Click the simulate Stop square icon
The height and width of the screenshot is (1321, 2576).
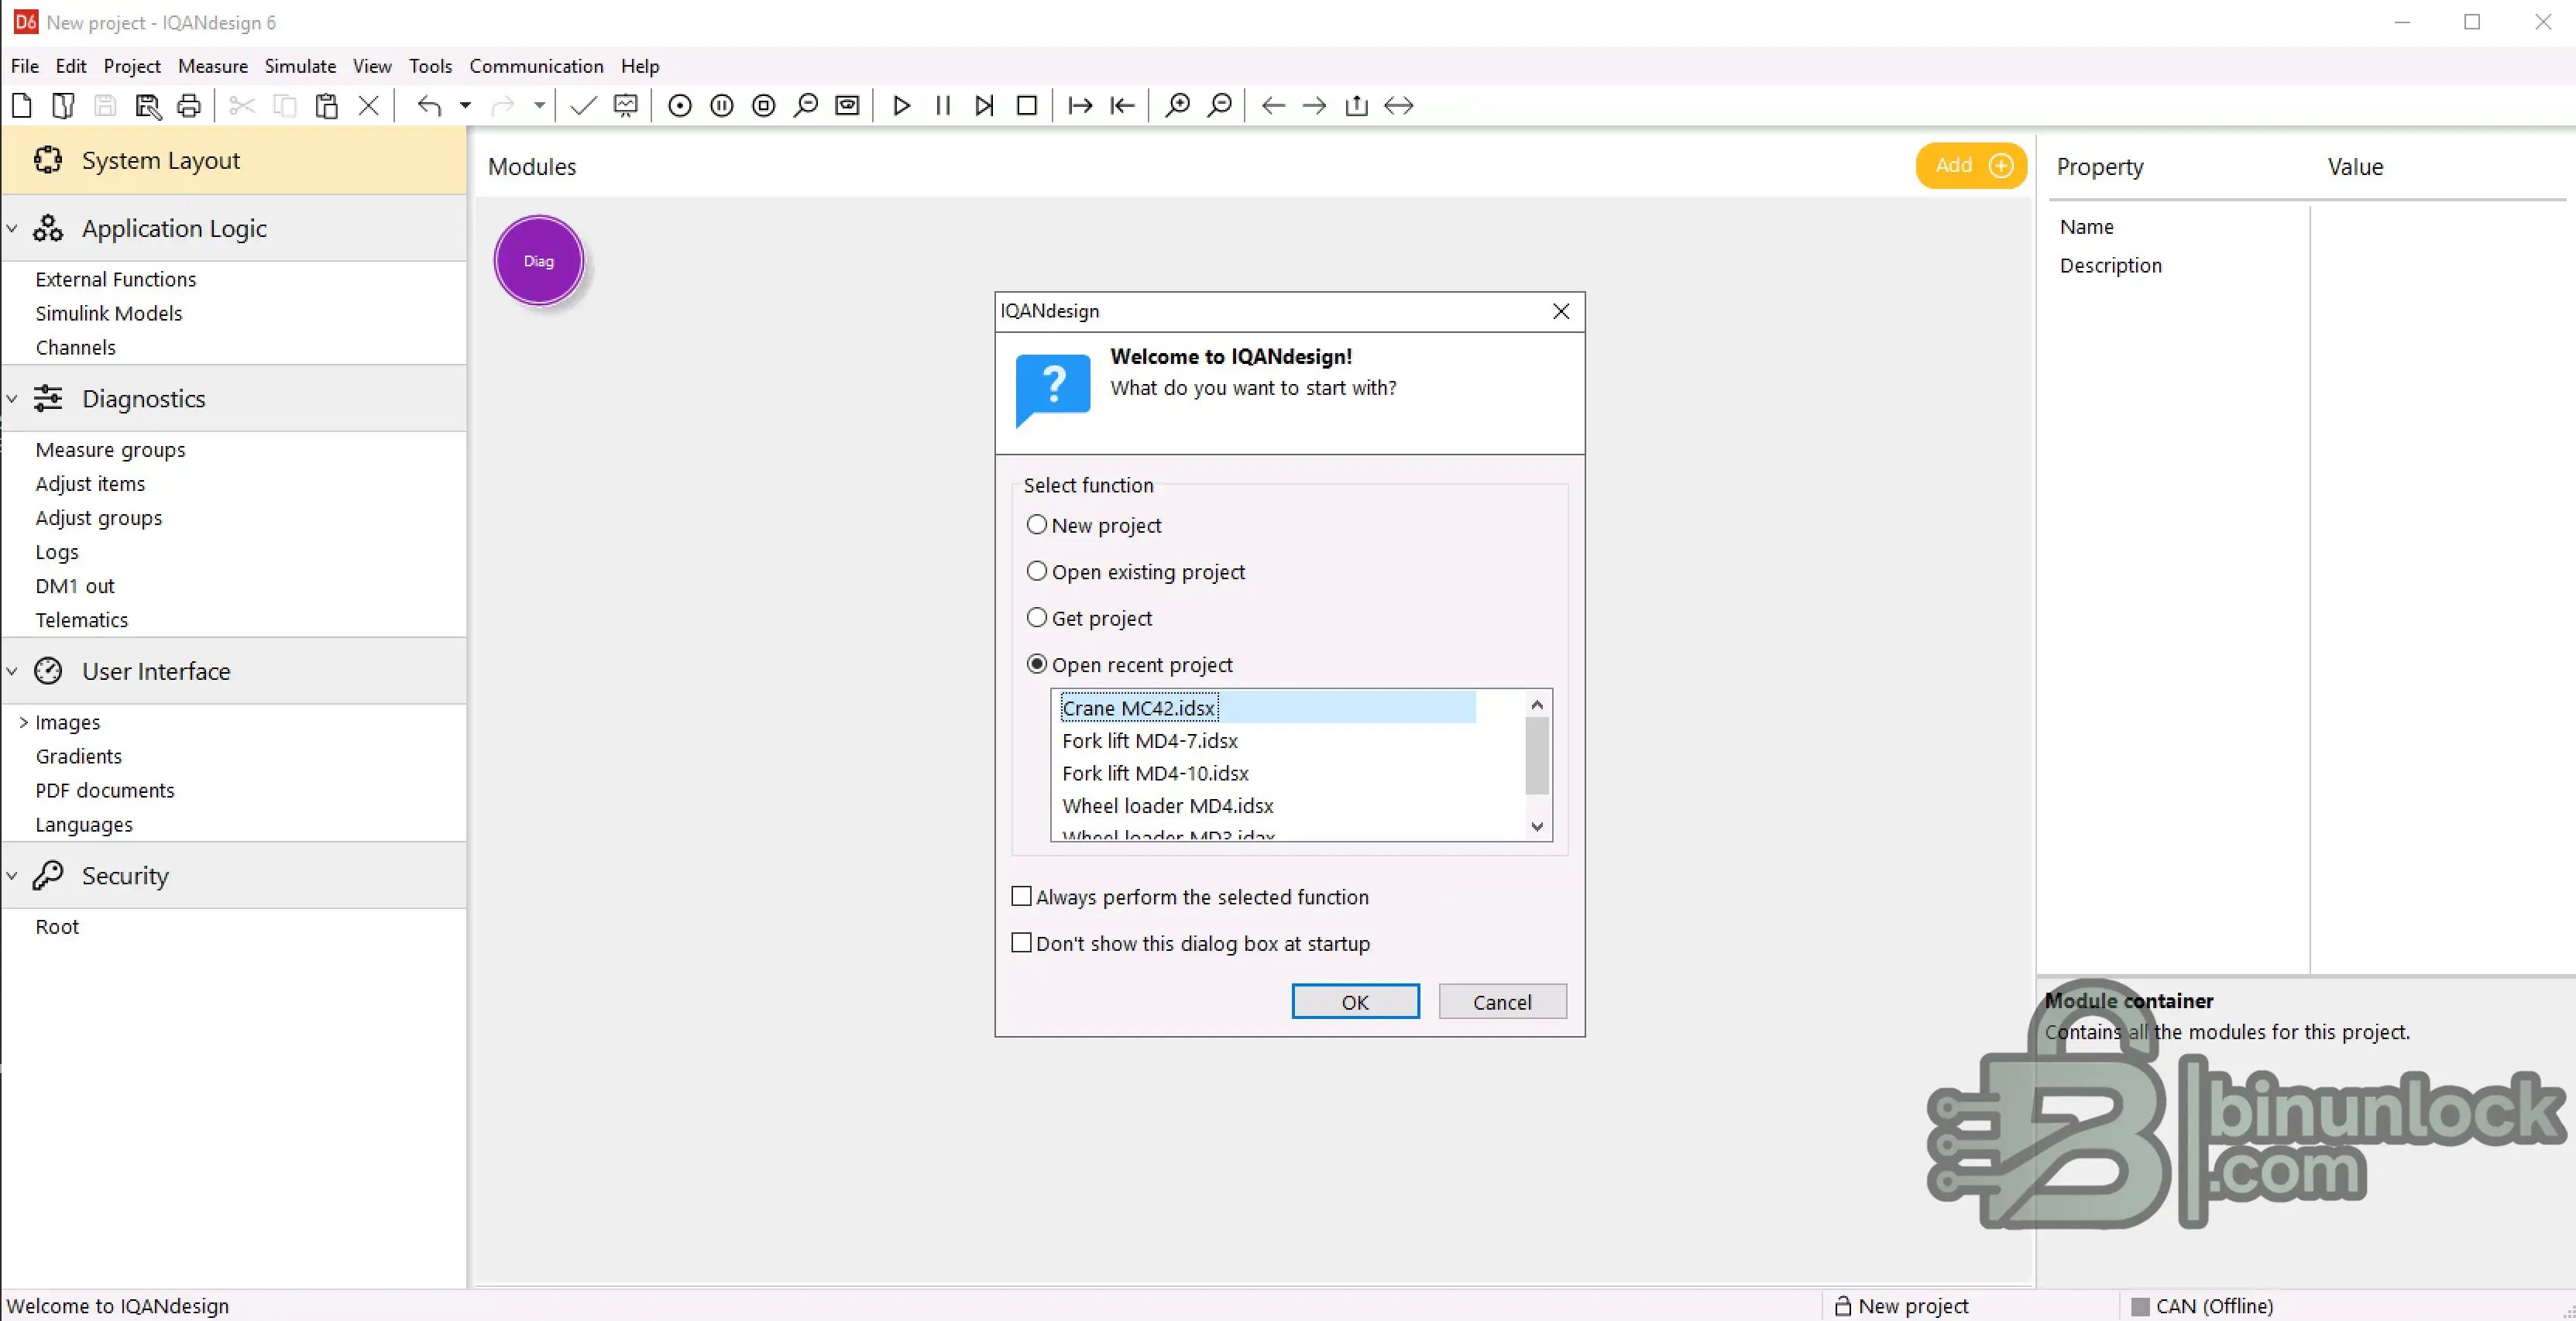[x=1027, y=105]
